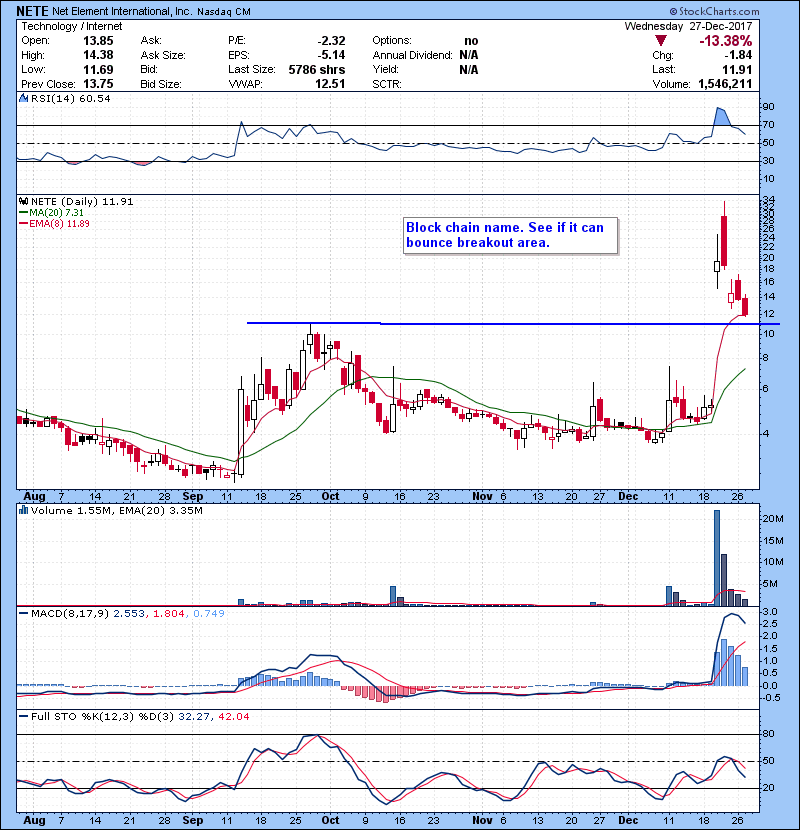This screenshot has width=800, height=830.
Task: Click the Options value no
Action: (471, 41)
